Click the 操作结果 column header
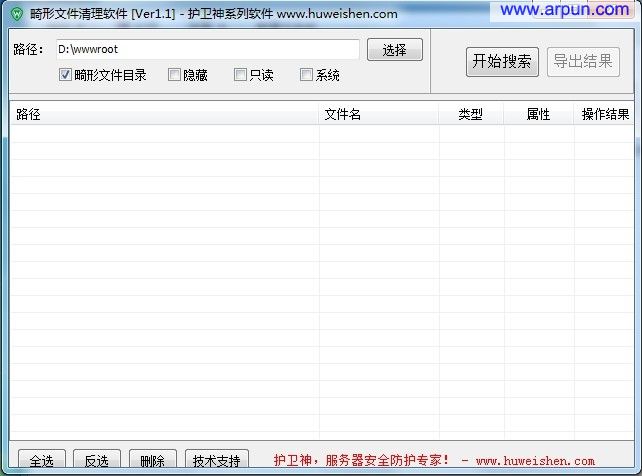Screen dimensions: 642x476 pos(604,114)
